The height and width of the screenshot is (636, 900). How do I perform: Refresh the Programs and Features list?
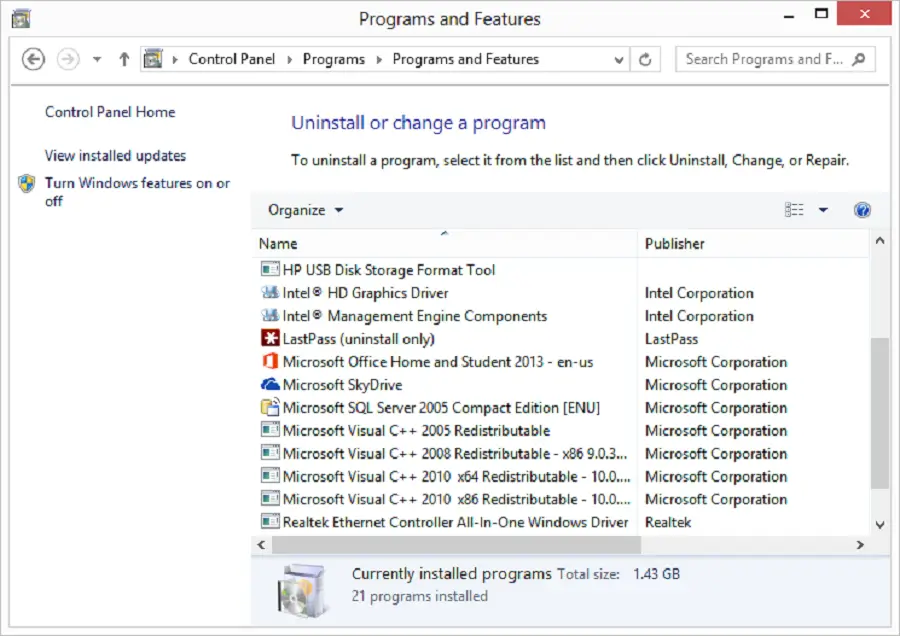646,59
